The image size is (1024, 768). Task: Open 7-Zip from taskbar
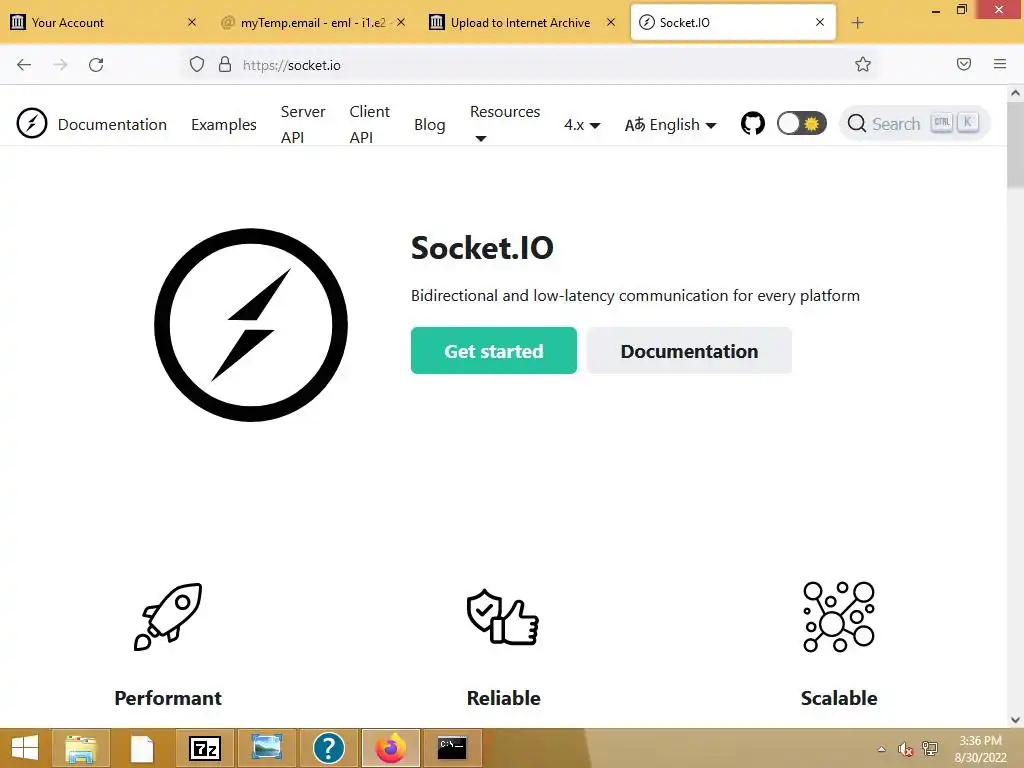(x=204, y=748)
